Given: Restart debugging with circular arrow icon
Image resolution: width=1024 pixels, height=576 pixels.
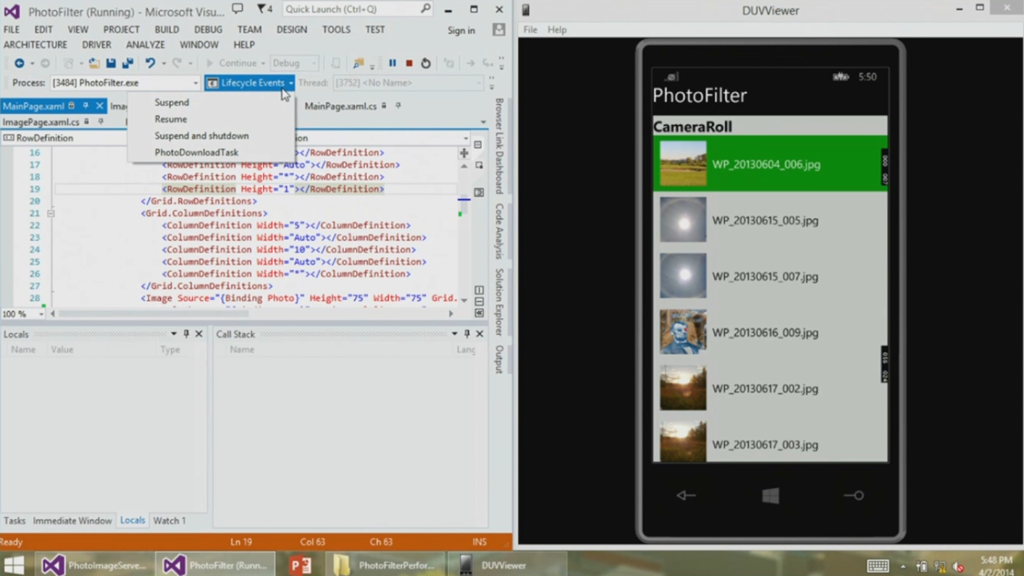Looking at the screenshot, I should [426, 63].
